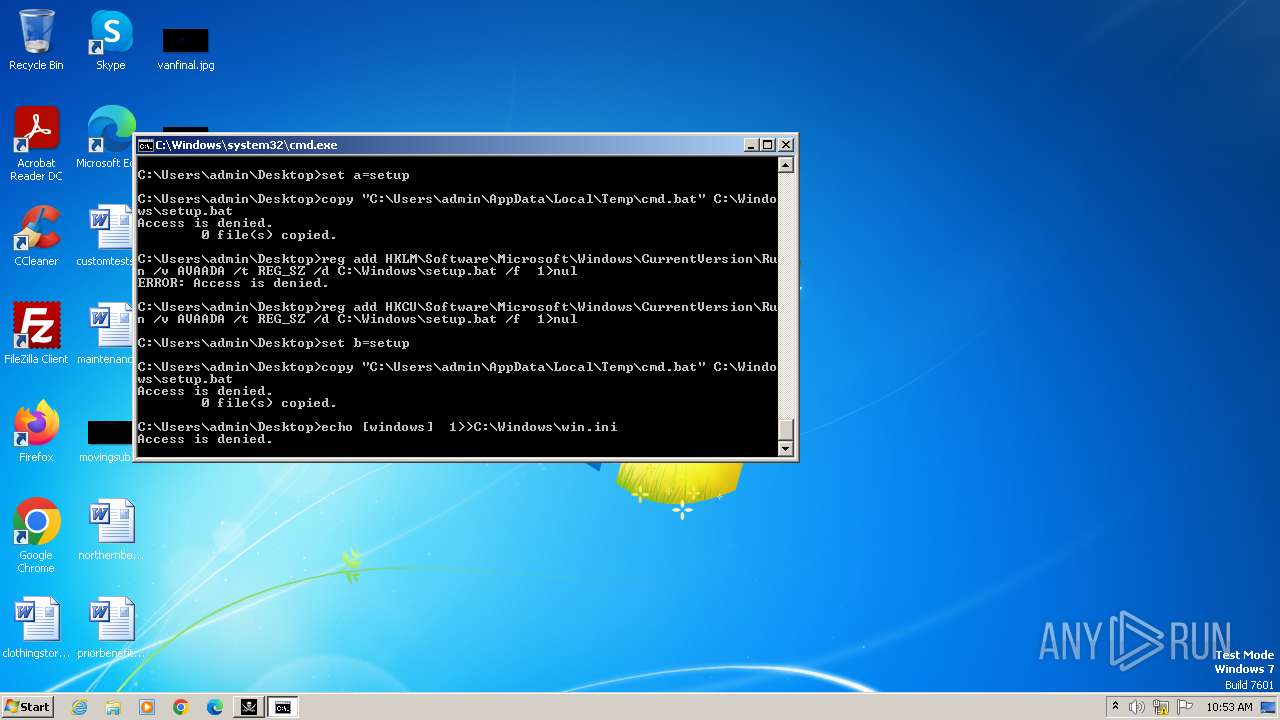The height and width of the screenshot is (720, 1280).
Task: Select the Microsoft Edge desktop shortcut
Action: pos(108,138)
